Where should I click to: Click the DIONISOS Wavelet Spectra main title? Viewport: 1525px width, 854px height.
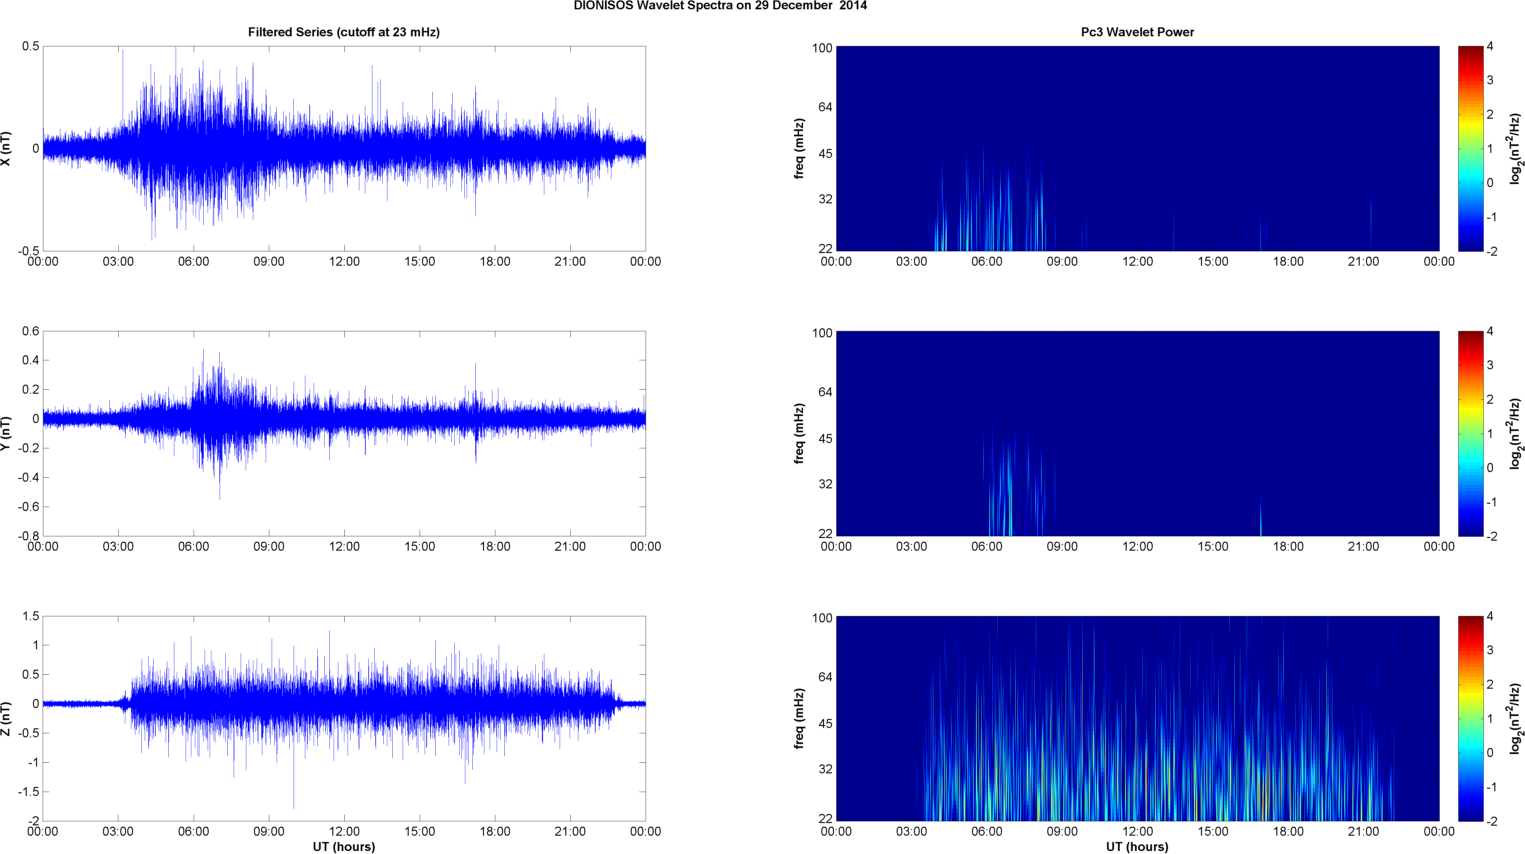[x=720, y=6]
